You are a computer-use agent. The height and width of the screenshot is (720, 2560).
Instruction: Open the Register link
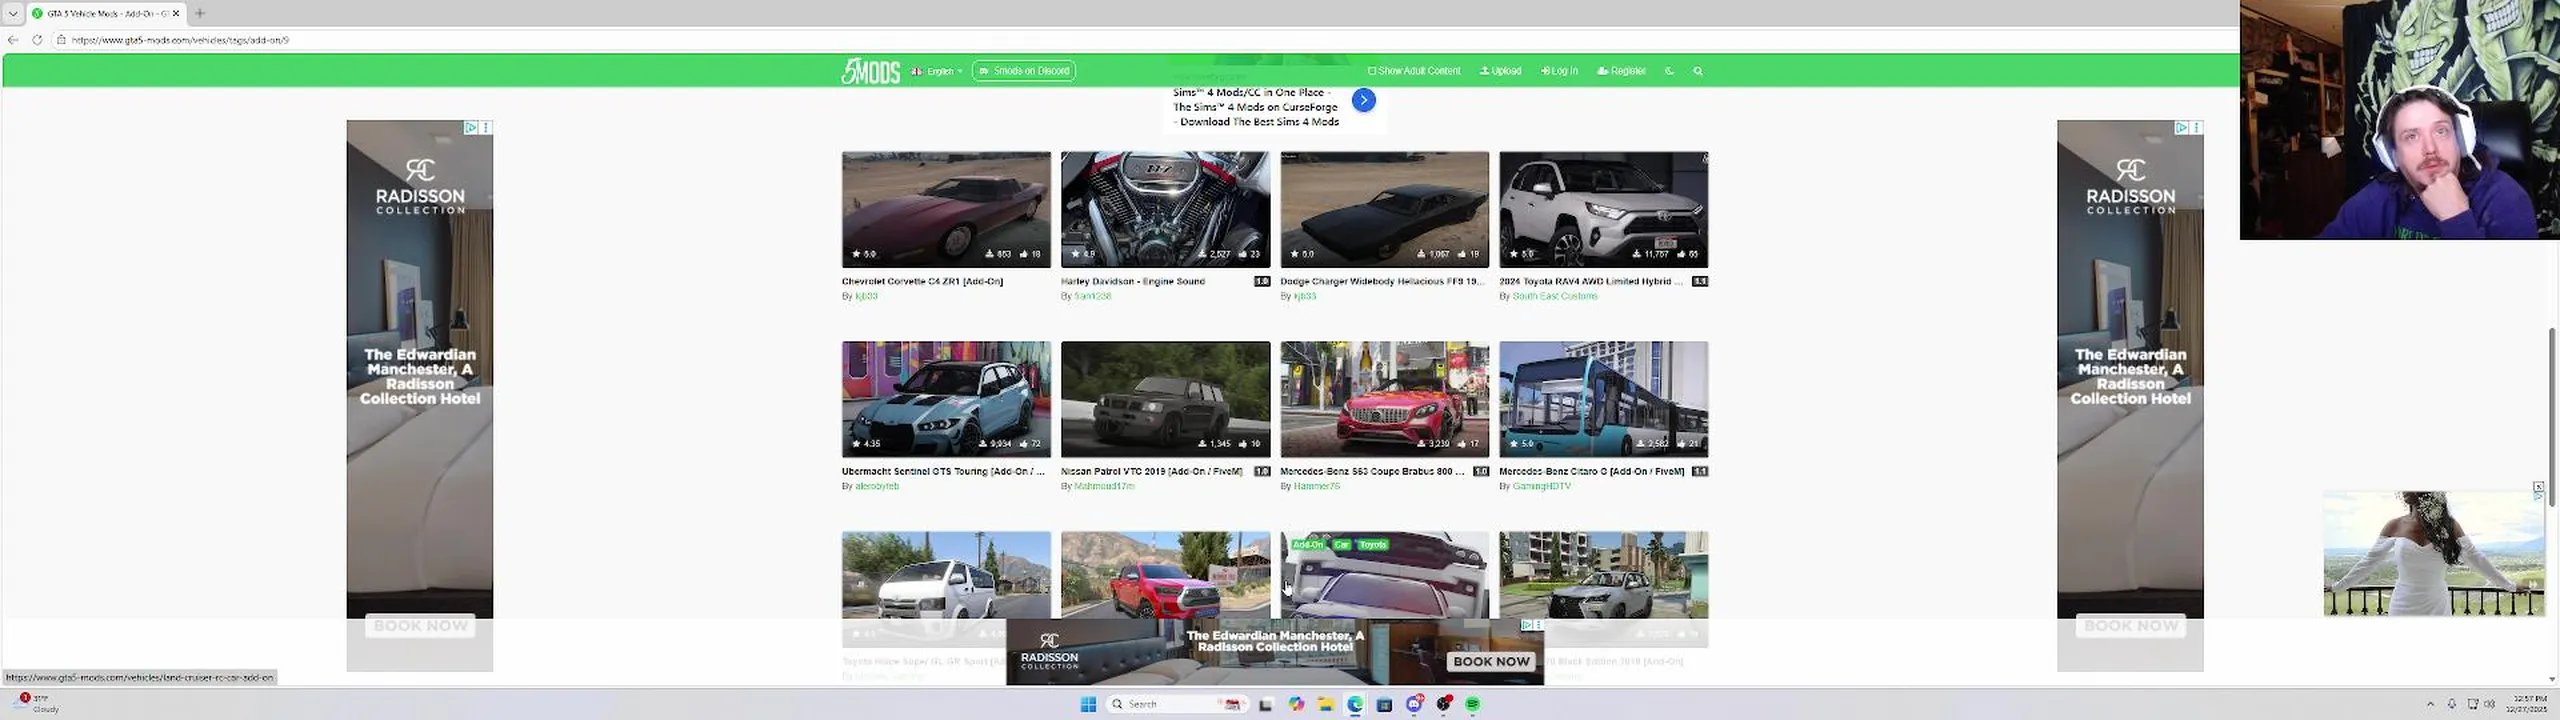(x=1621, y=71)
